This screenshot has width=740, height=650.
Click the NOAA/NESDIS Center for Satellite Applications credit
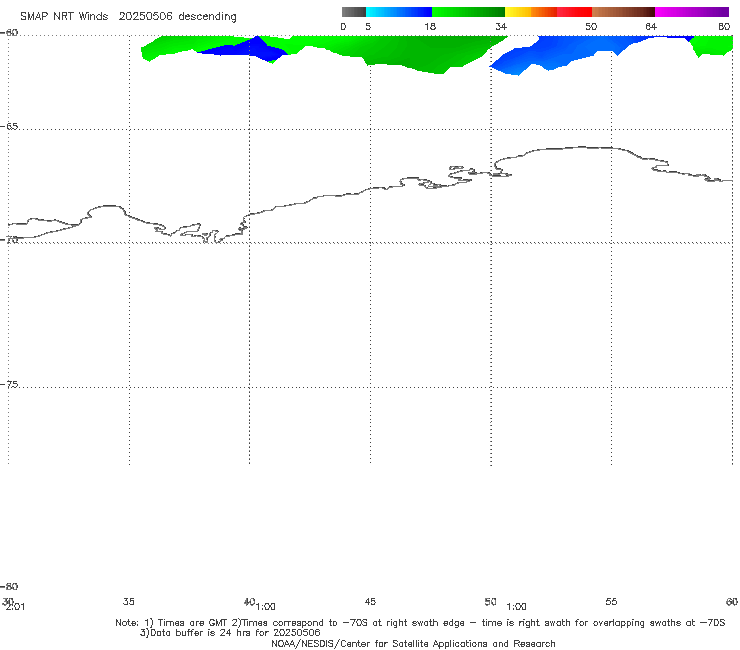[413, 643]
